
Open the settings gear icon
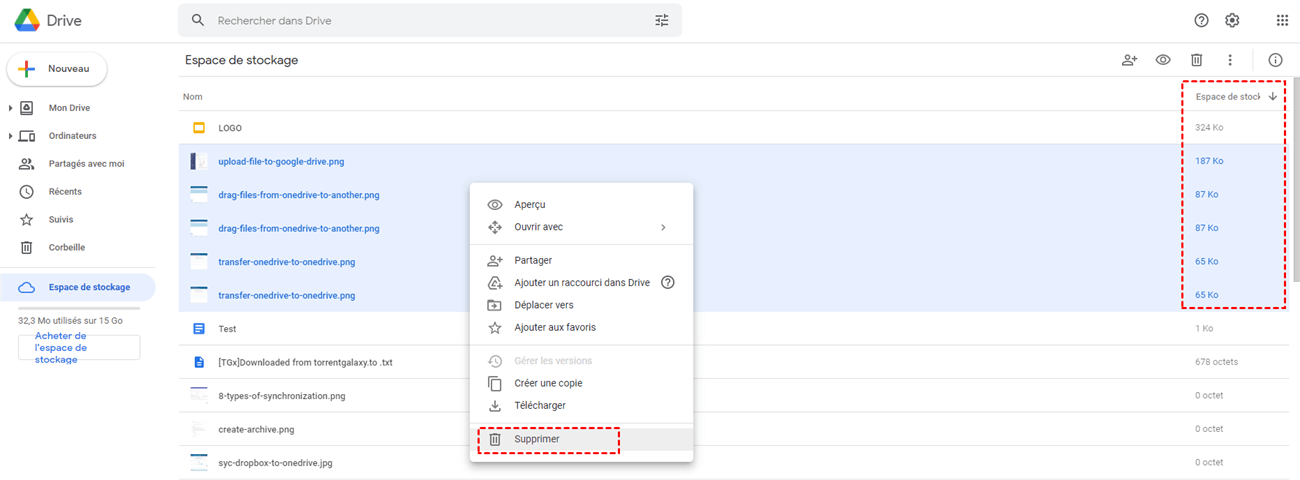pos(1232,20)
